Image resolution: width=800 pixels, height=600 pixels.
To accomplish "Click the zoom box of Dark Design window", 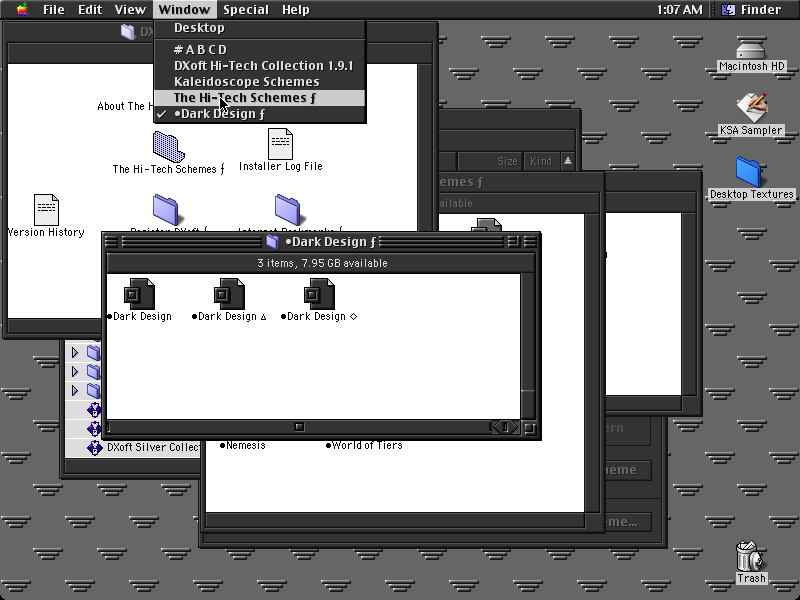I will [x=513, y=241].
